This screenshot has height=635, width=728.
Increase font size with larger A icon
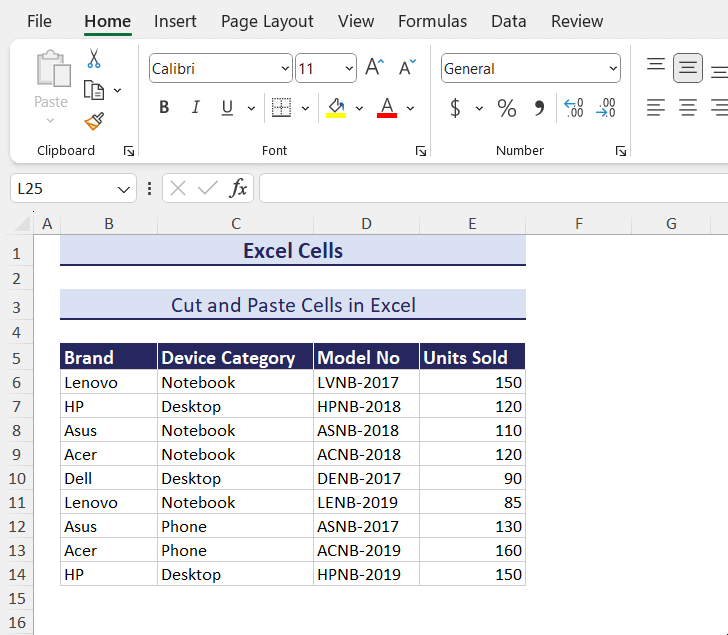coord(374,68)
